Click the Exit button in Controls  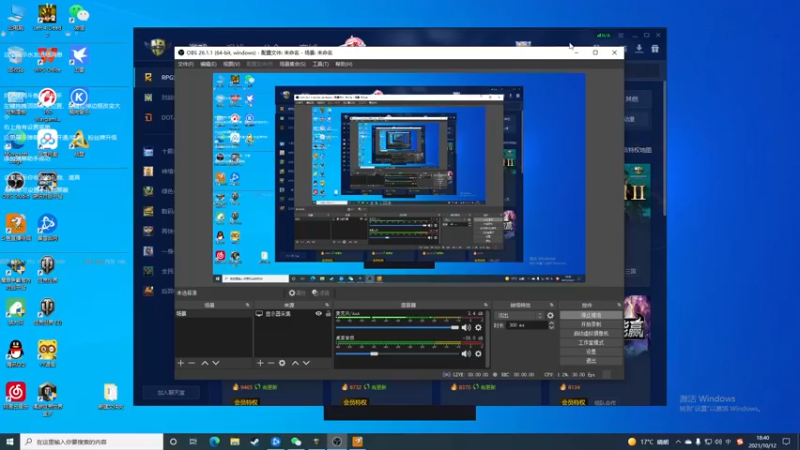click(591, 361)
